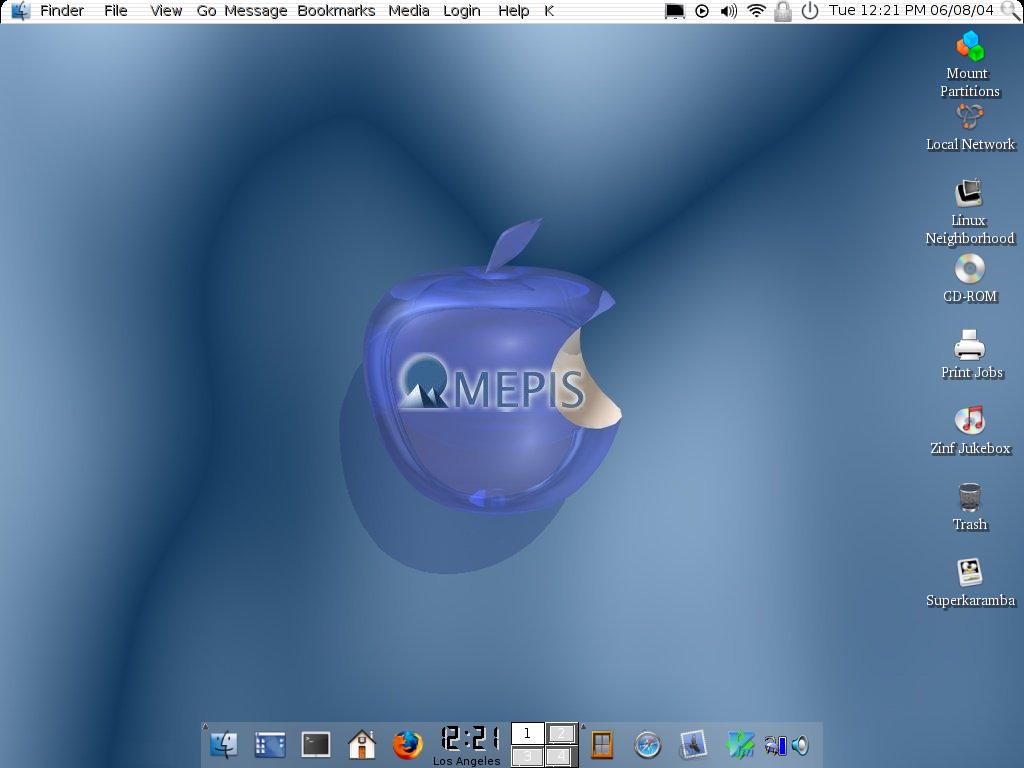
Task: Click the display monitor icon in menu bar
Action: click(675, 11)
